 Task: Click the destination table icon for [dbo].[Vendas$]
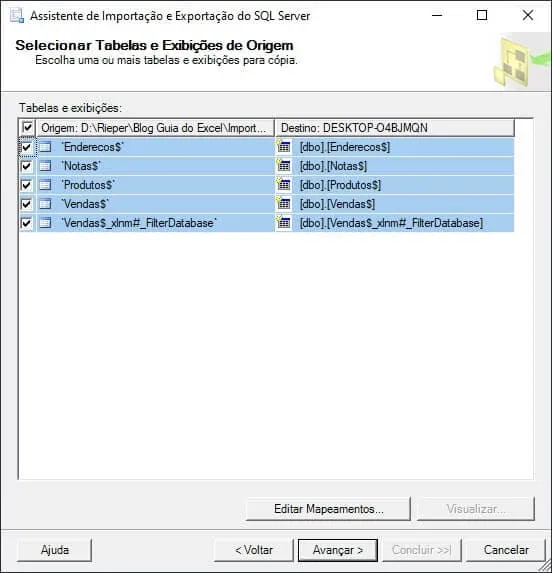[x=283, y=204]
